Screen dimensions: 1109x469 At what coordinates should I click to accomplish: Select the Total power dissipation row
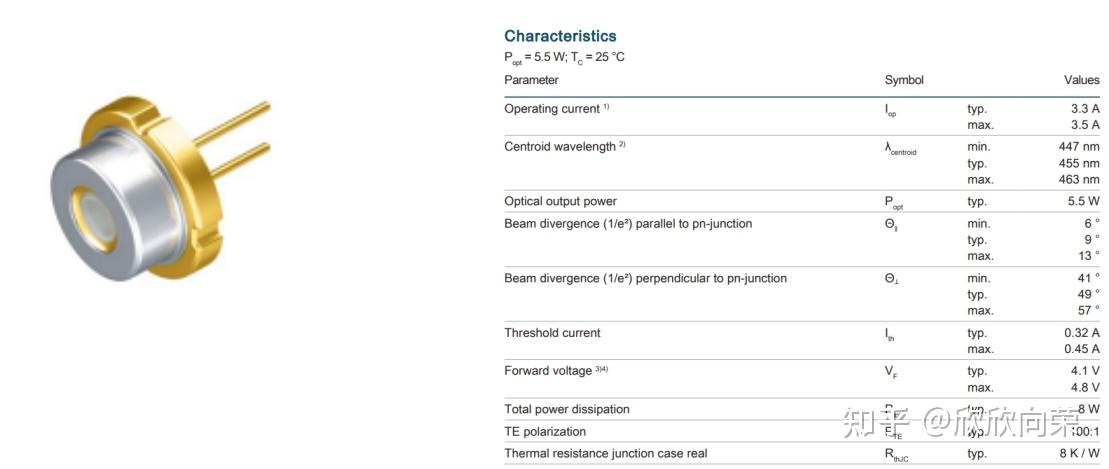(x=802, y=409)
